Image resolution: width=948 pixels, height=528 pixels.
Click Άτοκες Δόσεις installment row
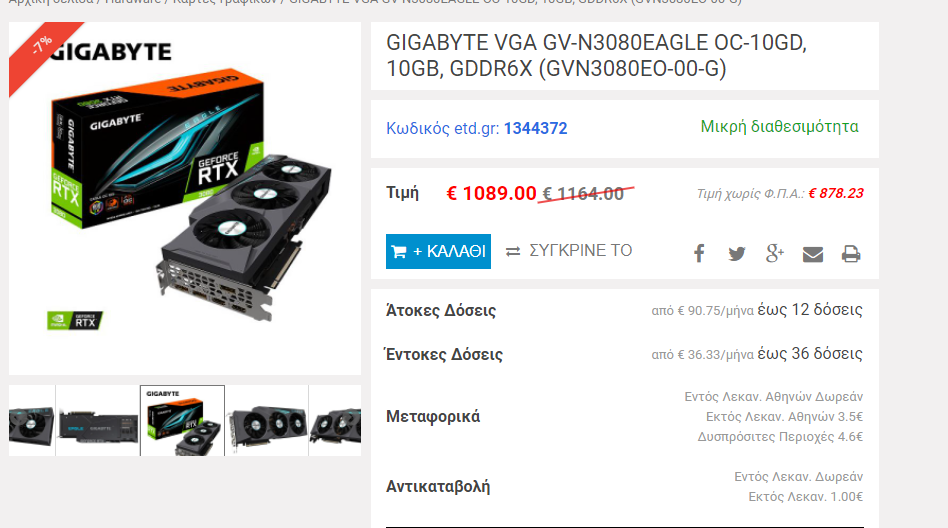point(625,310)
